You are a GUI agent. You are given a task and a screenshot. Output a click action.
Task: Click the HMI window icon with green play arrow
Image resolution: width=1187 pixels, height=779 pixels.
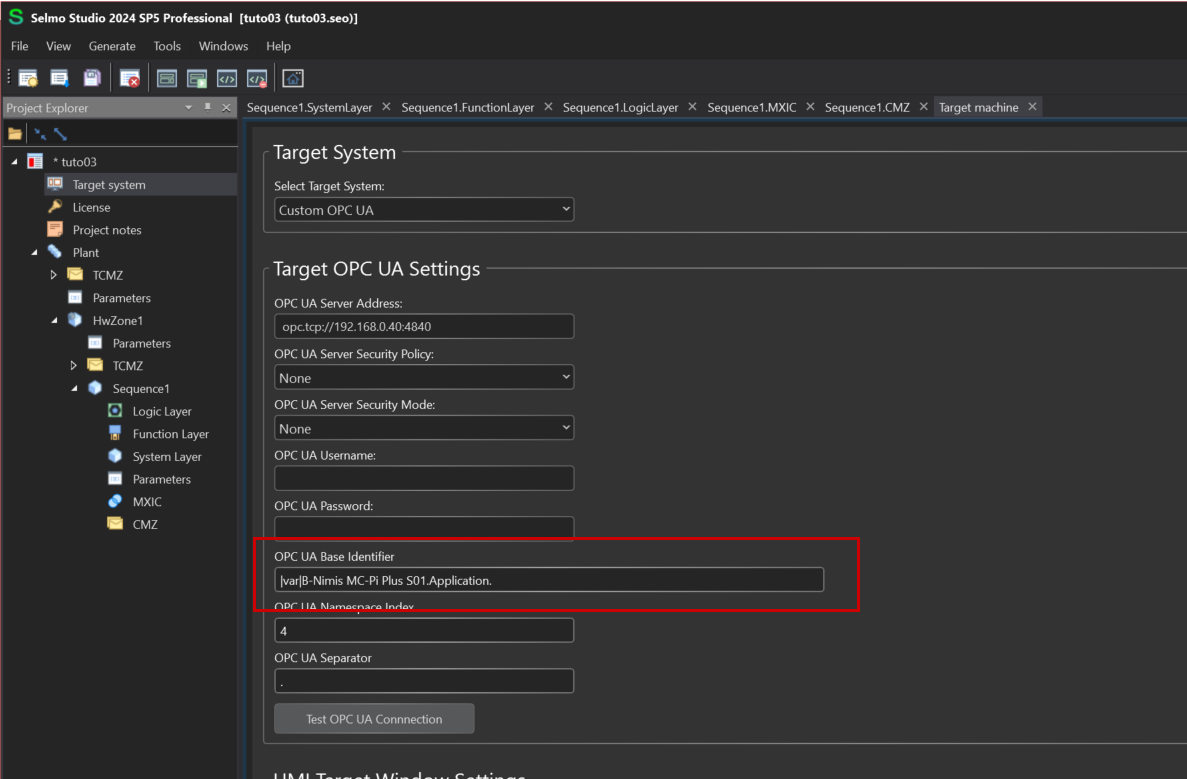click(197, 78)
